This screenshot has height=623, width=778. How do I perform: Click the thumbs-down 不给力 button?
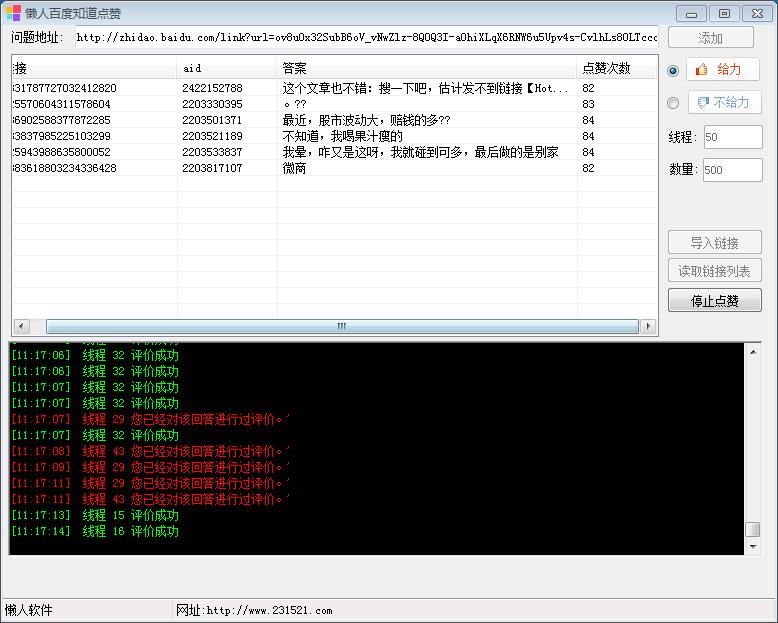click(724, 103)
